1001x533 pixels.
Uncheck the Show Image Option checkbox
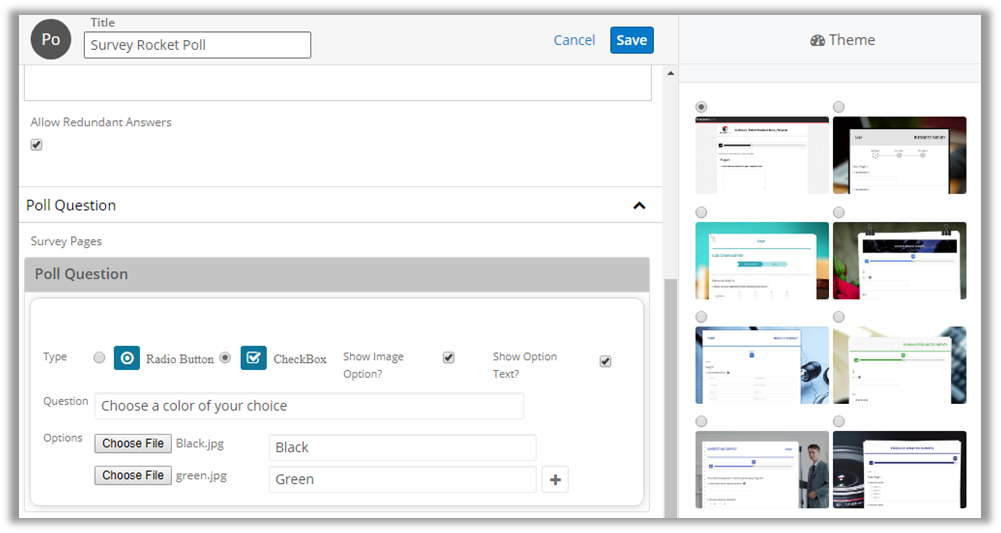coord(449,358)
